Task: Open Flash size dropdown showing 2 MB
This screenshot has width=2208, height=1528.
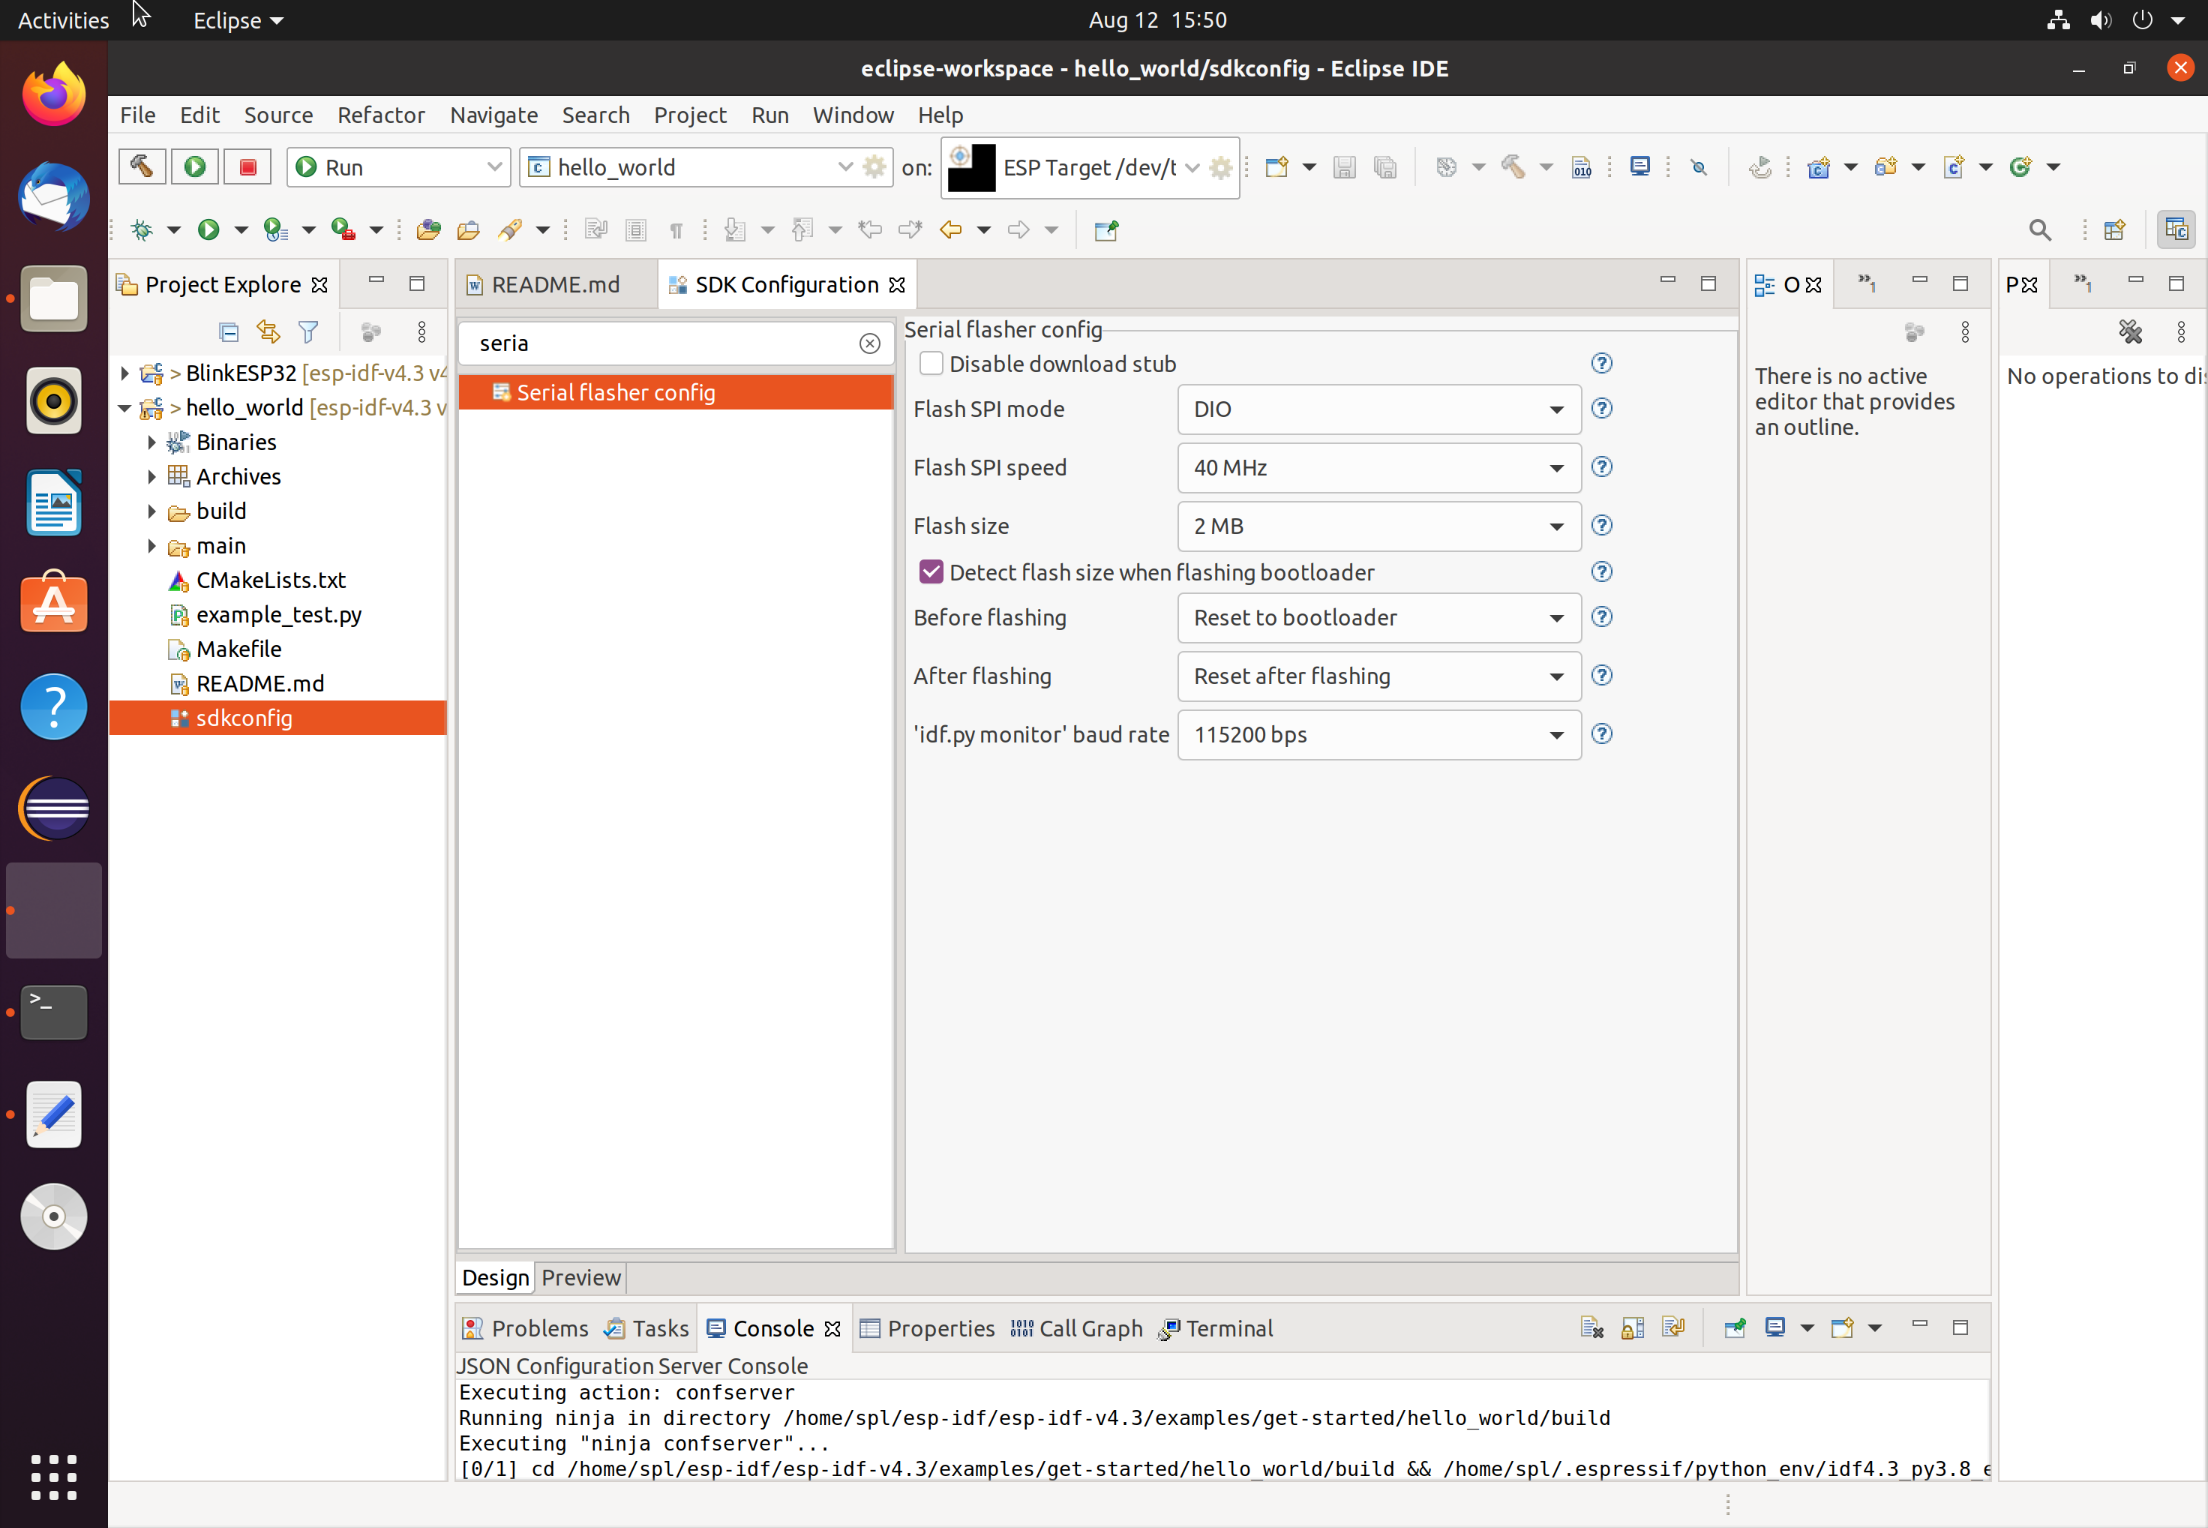Action: click(1379, 526)
